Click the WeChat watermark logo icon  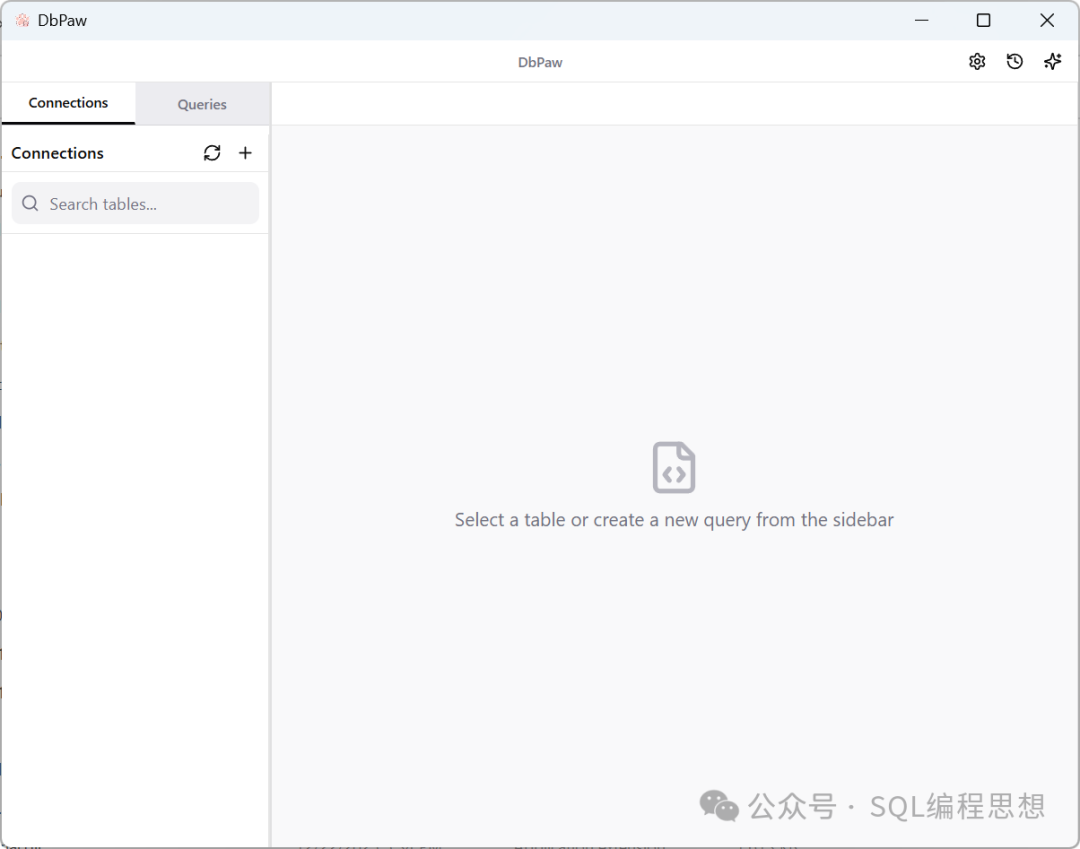[x=719, y=805]
